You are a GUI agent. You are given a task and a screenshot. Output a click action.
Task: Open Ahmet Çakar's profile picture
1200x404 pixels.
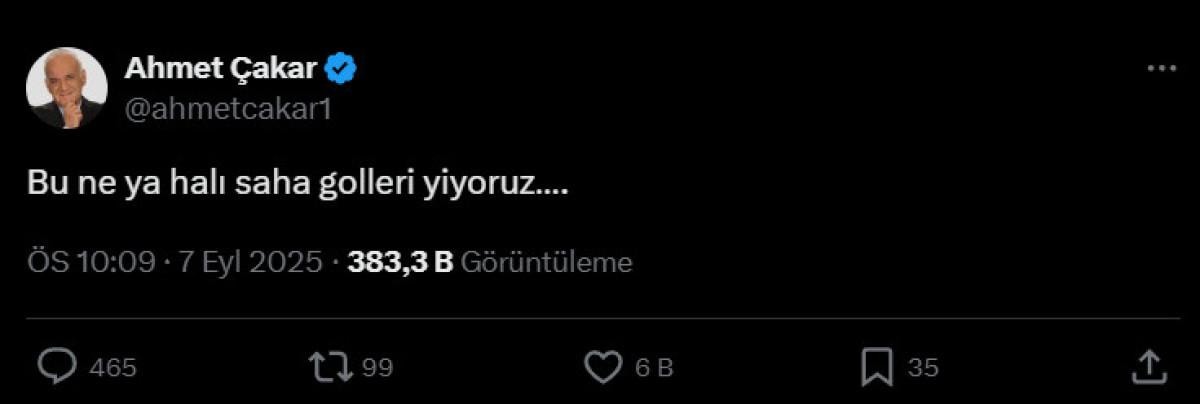point(67,89)
